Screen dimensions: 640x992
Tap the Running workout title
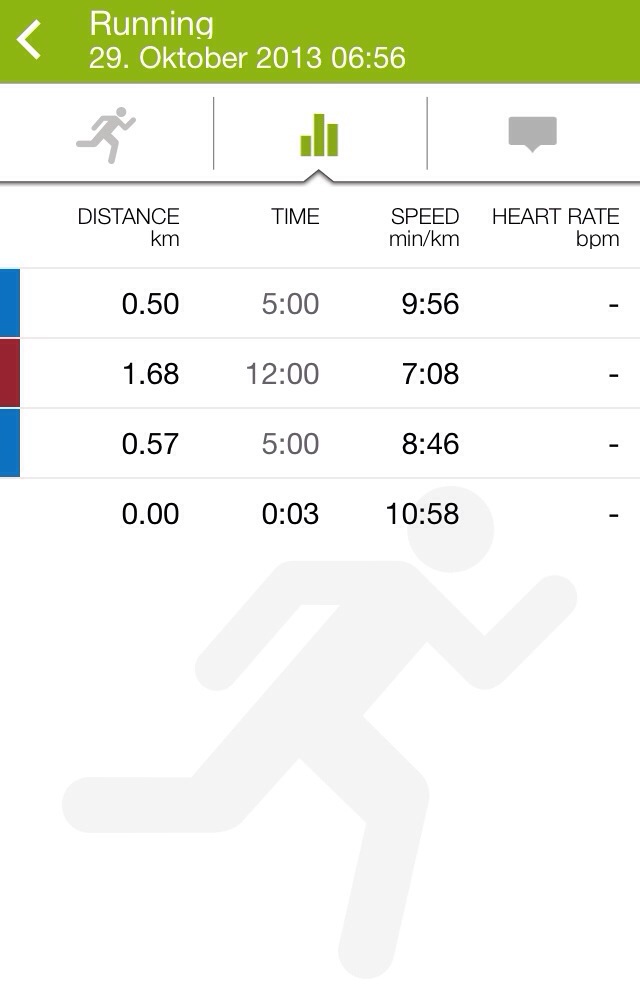click(x=151, y=24)
